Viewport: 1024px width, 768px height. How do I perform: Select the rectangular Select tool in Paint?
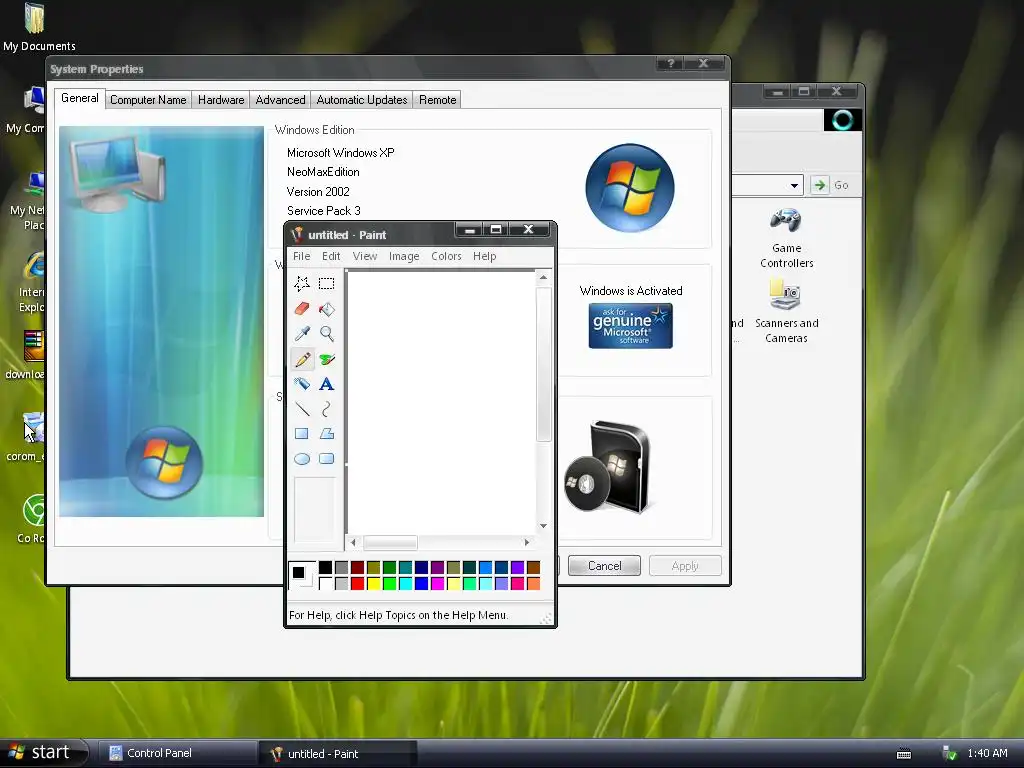point(327,283)
